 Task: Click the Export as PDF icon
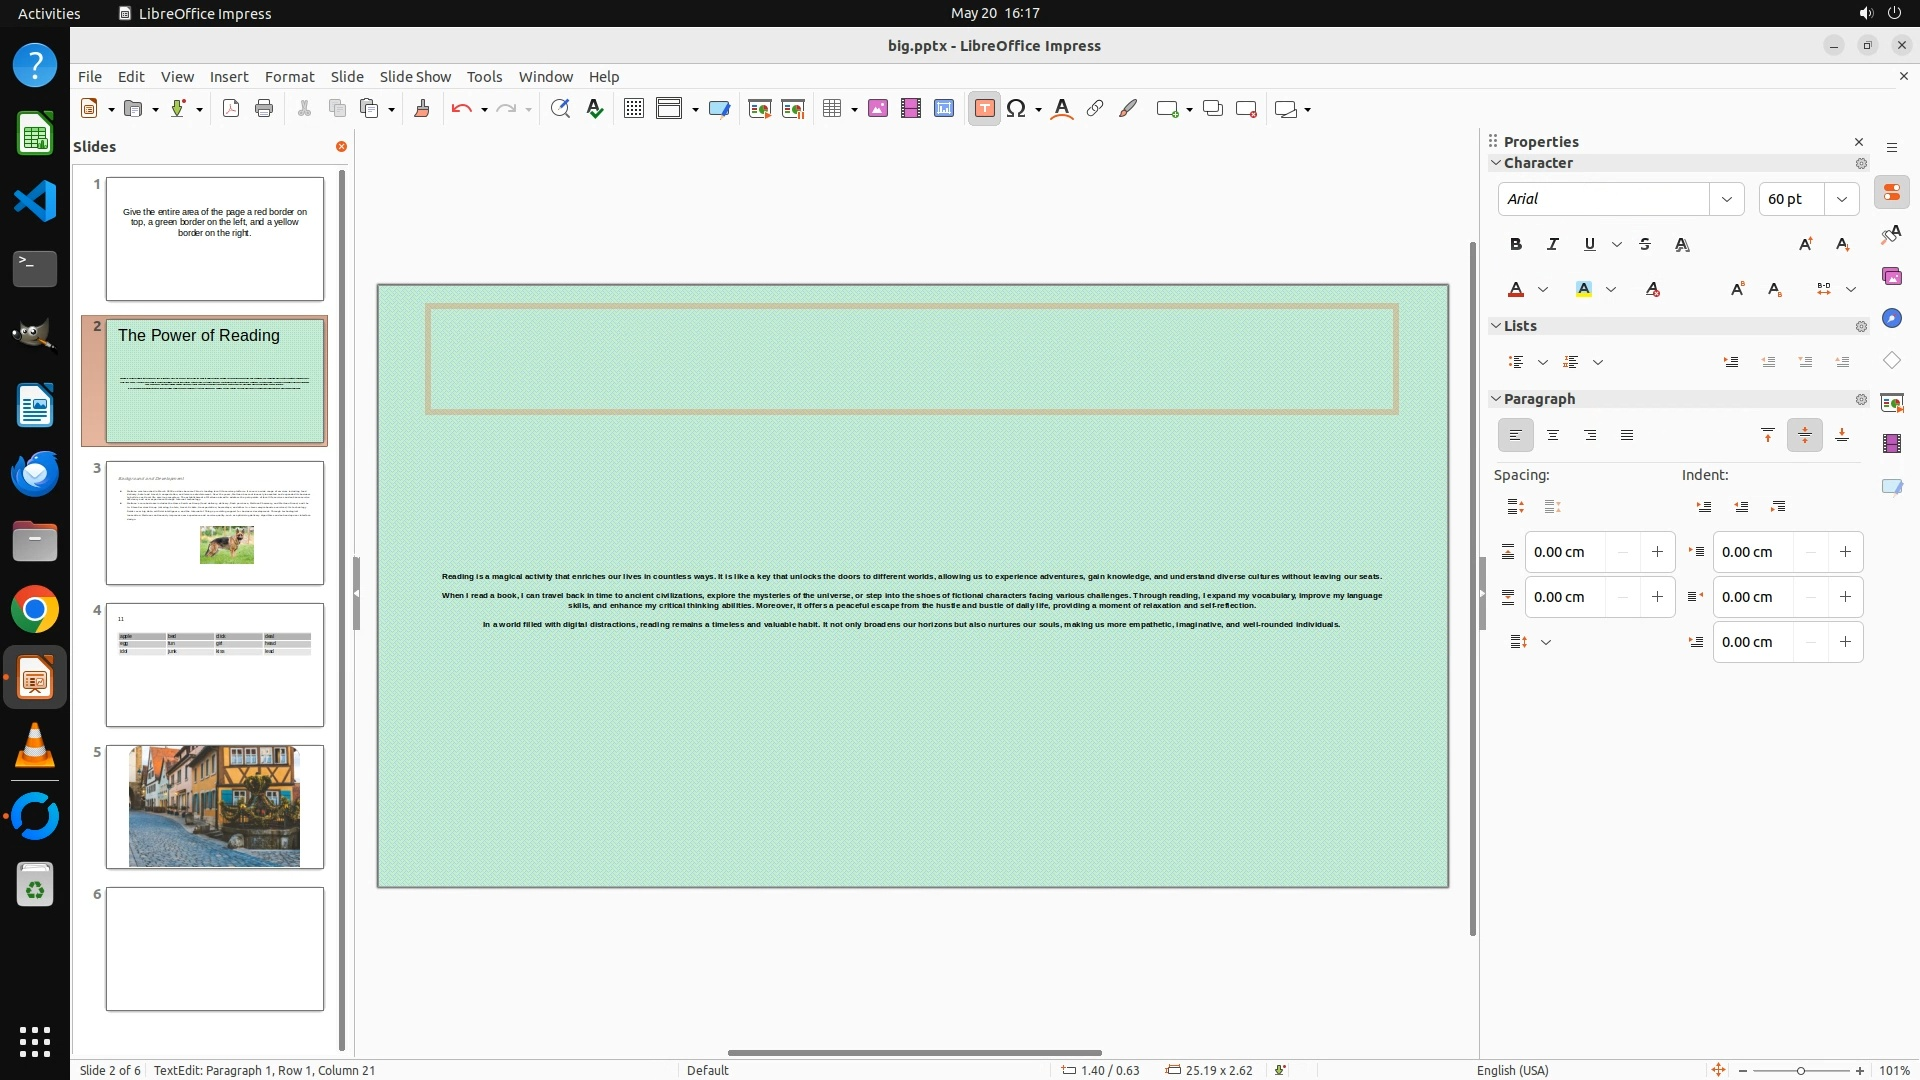pos(231,109)
